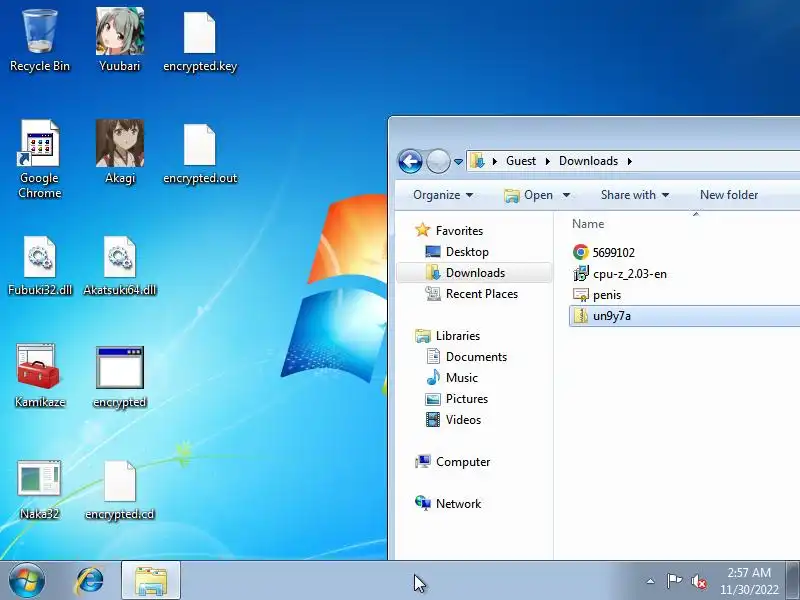The image size is (800, 600).
Task: Select the encrypted.out file on desktop
Action: click(x=199, y=154)
